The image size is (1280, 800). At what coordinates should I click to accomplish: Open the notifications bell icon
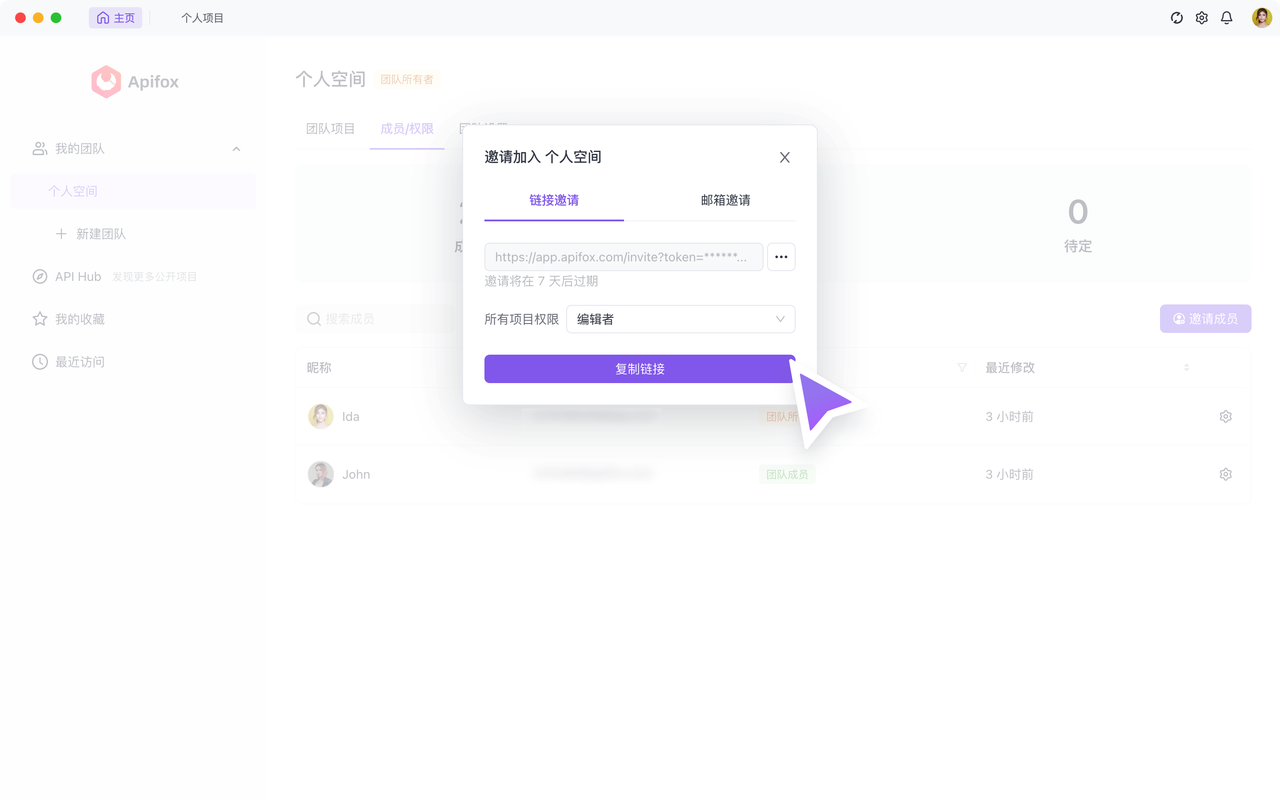[1227, 18]
